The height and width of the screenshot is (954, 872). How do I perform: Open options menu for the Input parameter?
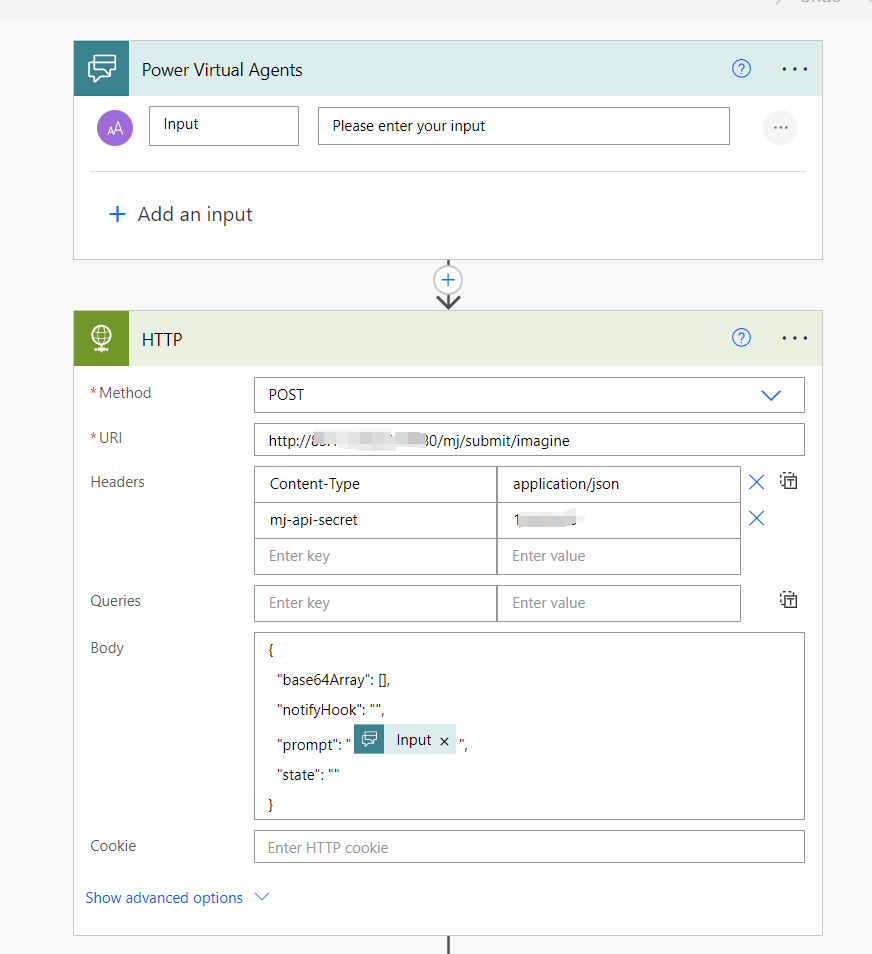coord(781,128)
